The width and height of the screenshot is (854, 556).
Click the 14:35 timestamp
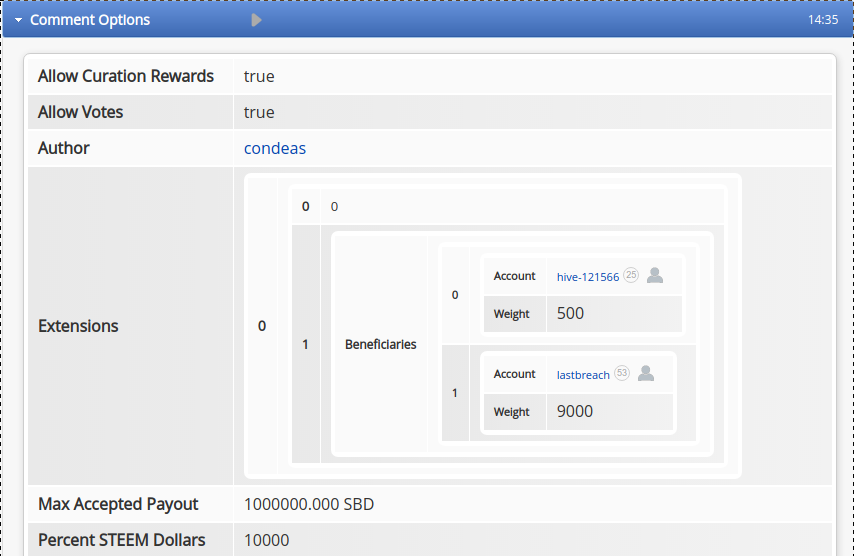click(x=822, y=20)
